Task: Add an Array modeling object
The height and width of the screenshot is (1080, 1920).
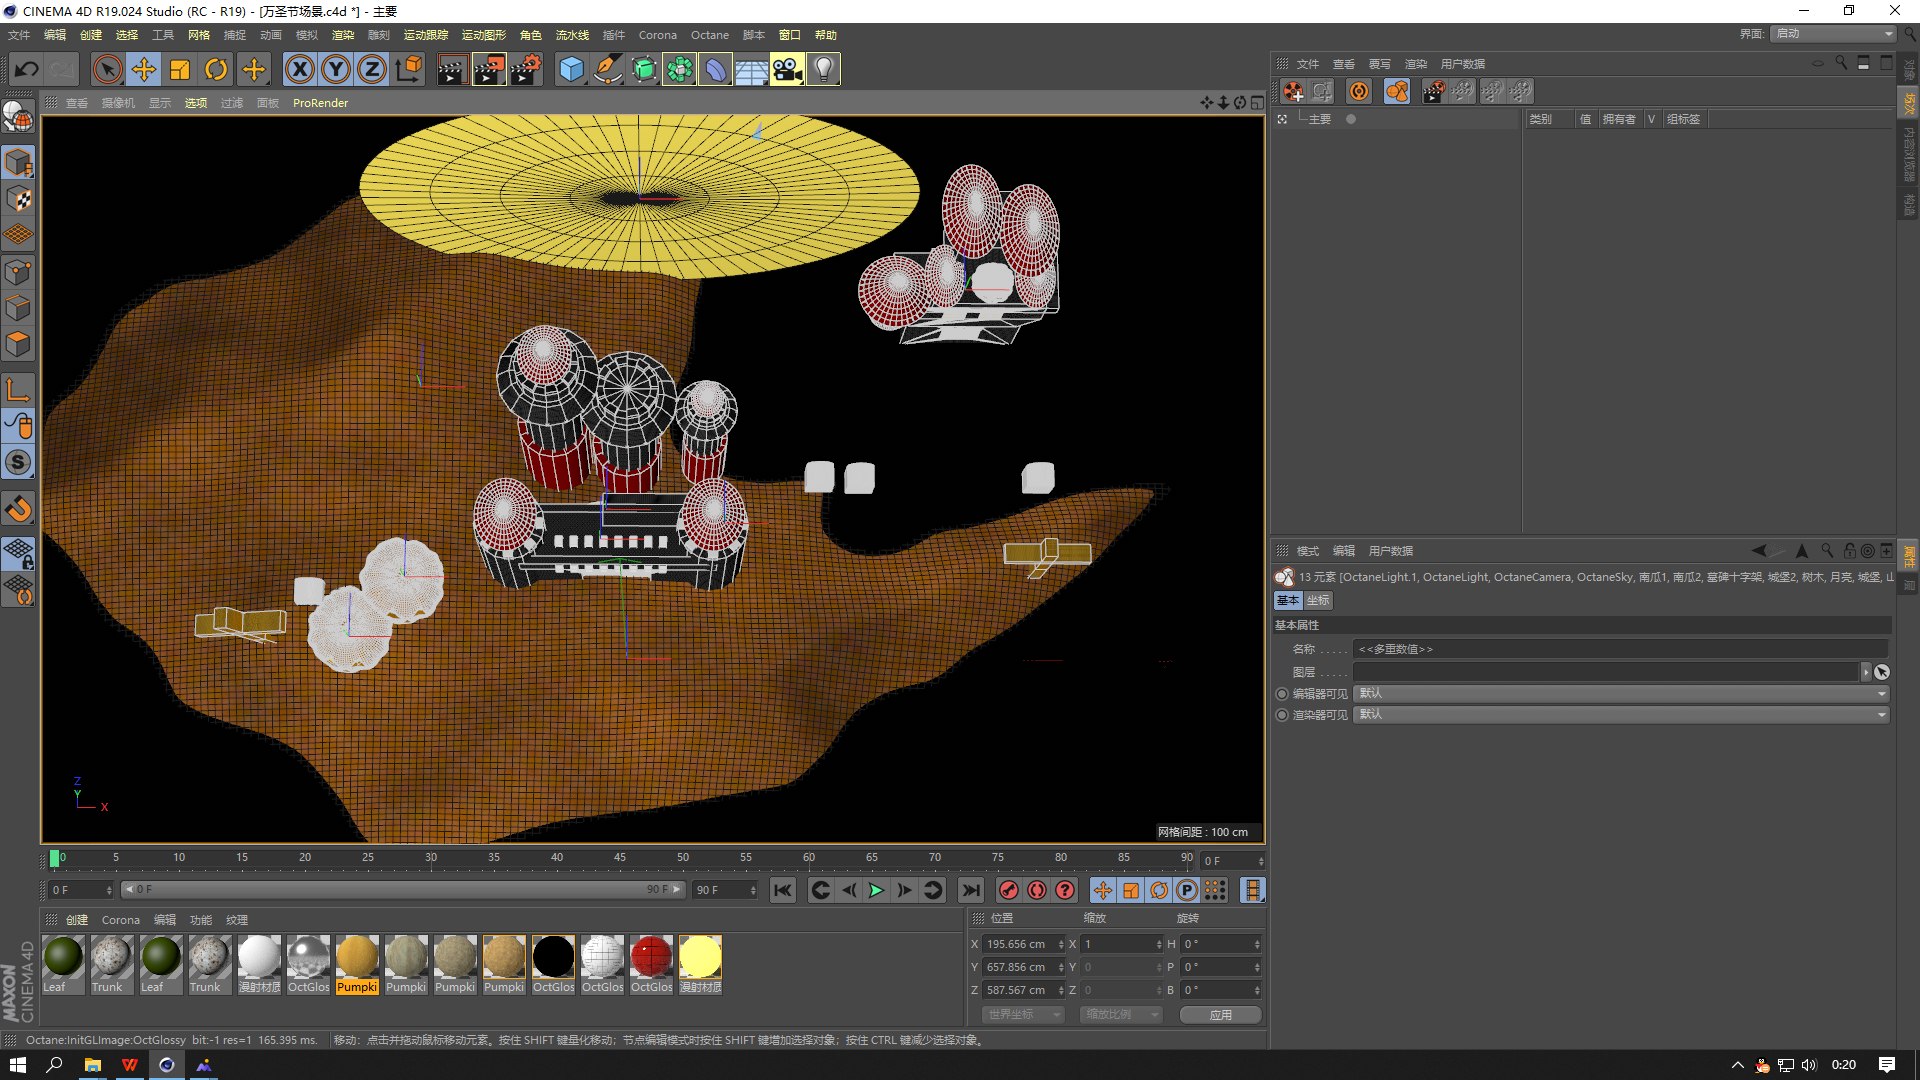Action: click(x=680, y=69)
